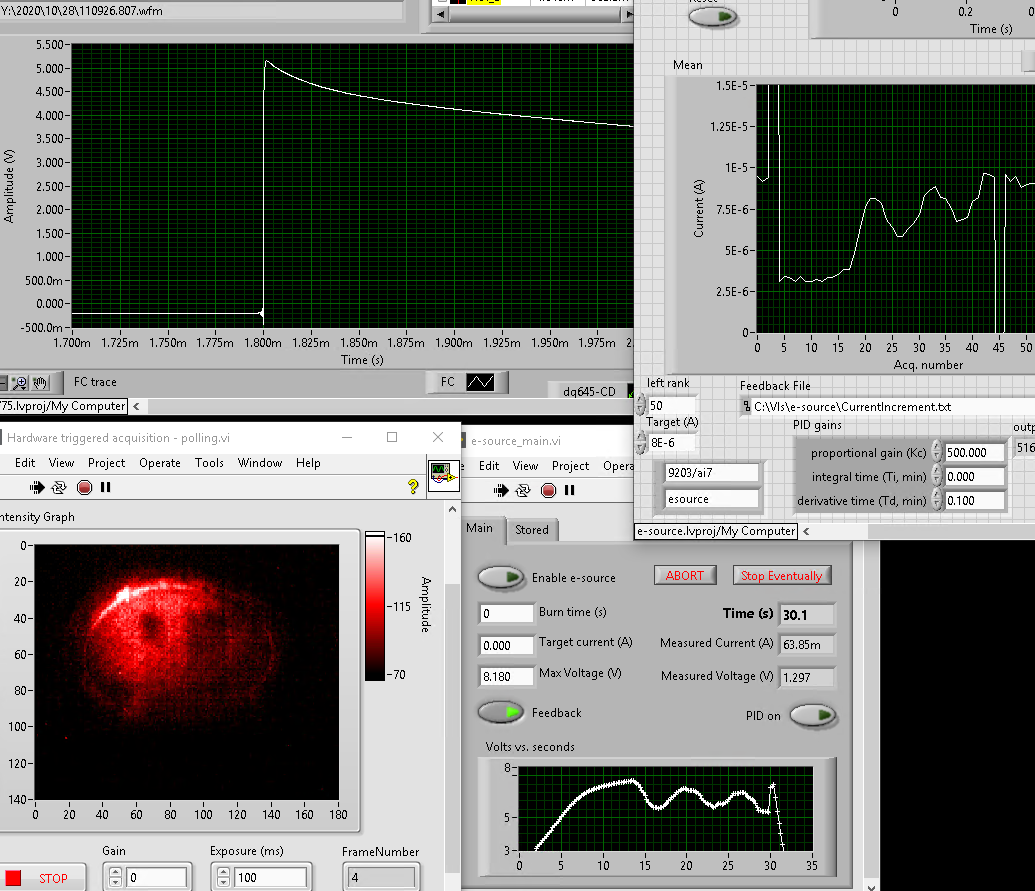The image size is (1035, 891).
Task: Toggle the Feedback switch
Action: click(501, 712)
